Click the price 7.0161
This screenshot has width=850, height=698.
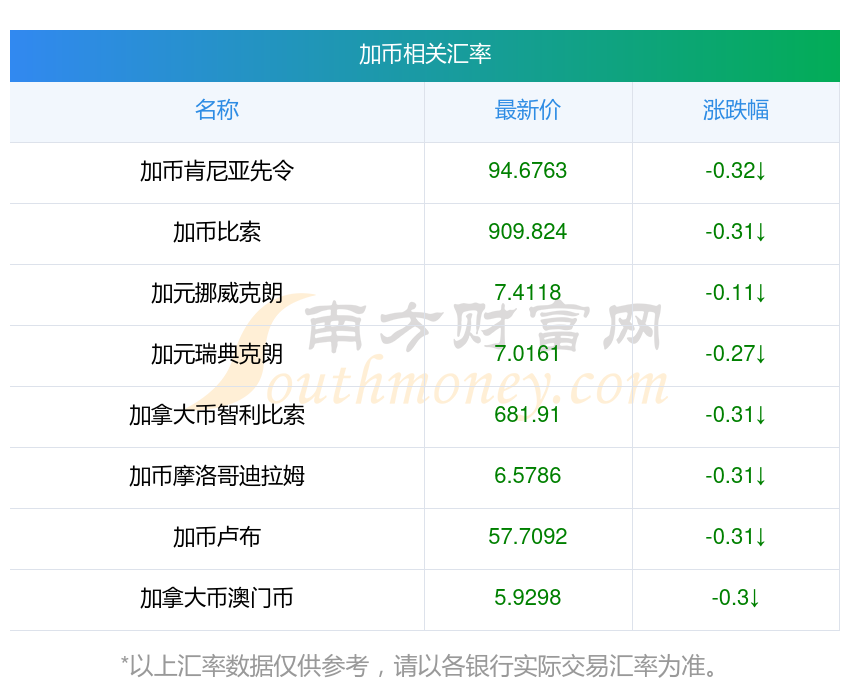[527, 354]
